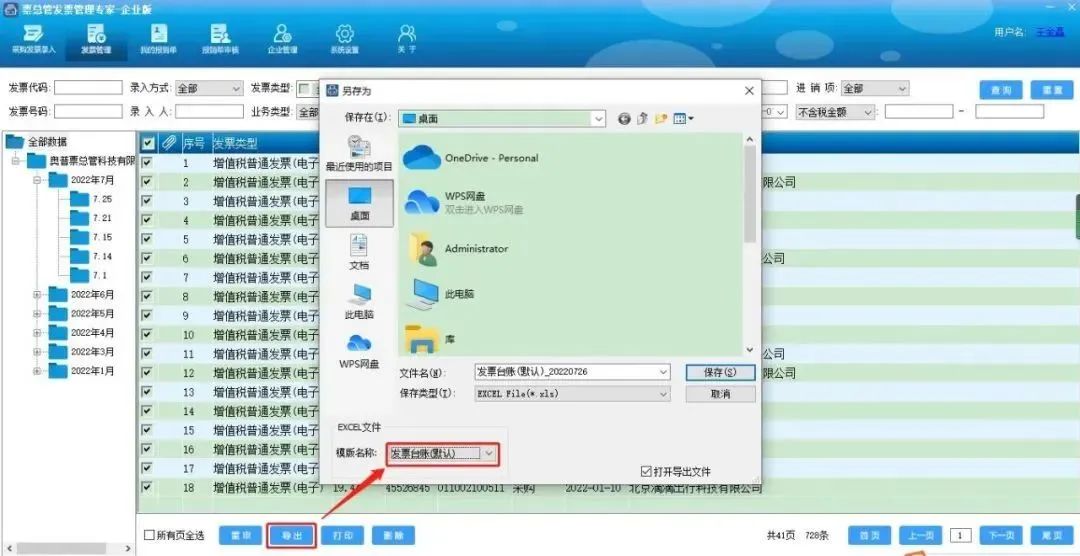The height and width of the screenshot is (556, 1080).
Task: Open the 采购发票录入 toolbar icon
Action: click(33, 38)
